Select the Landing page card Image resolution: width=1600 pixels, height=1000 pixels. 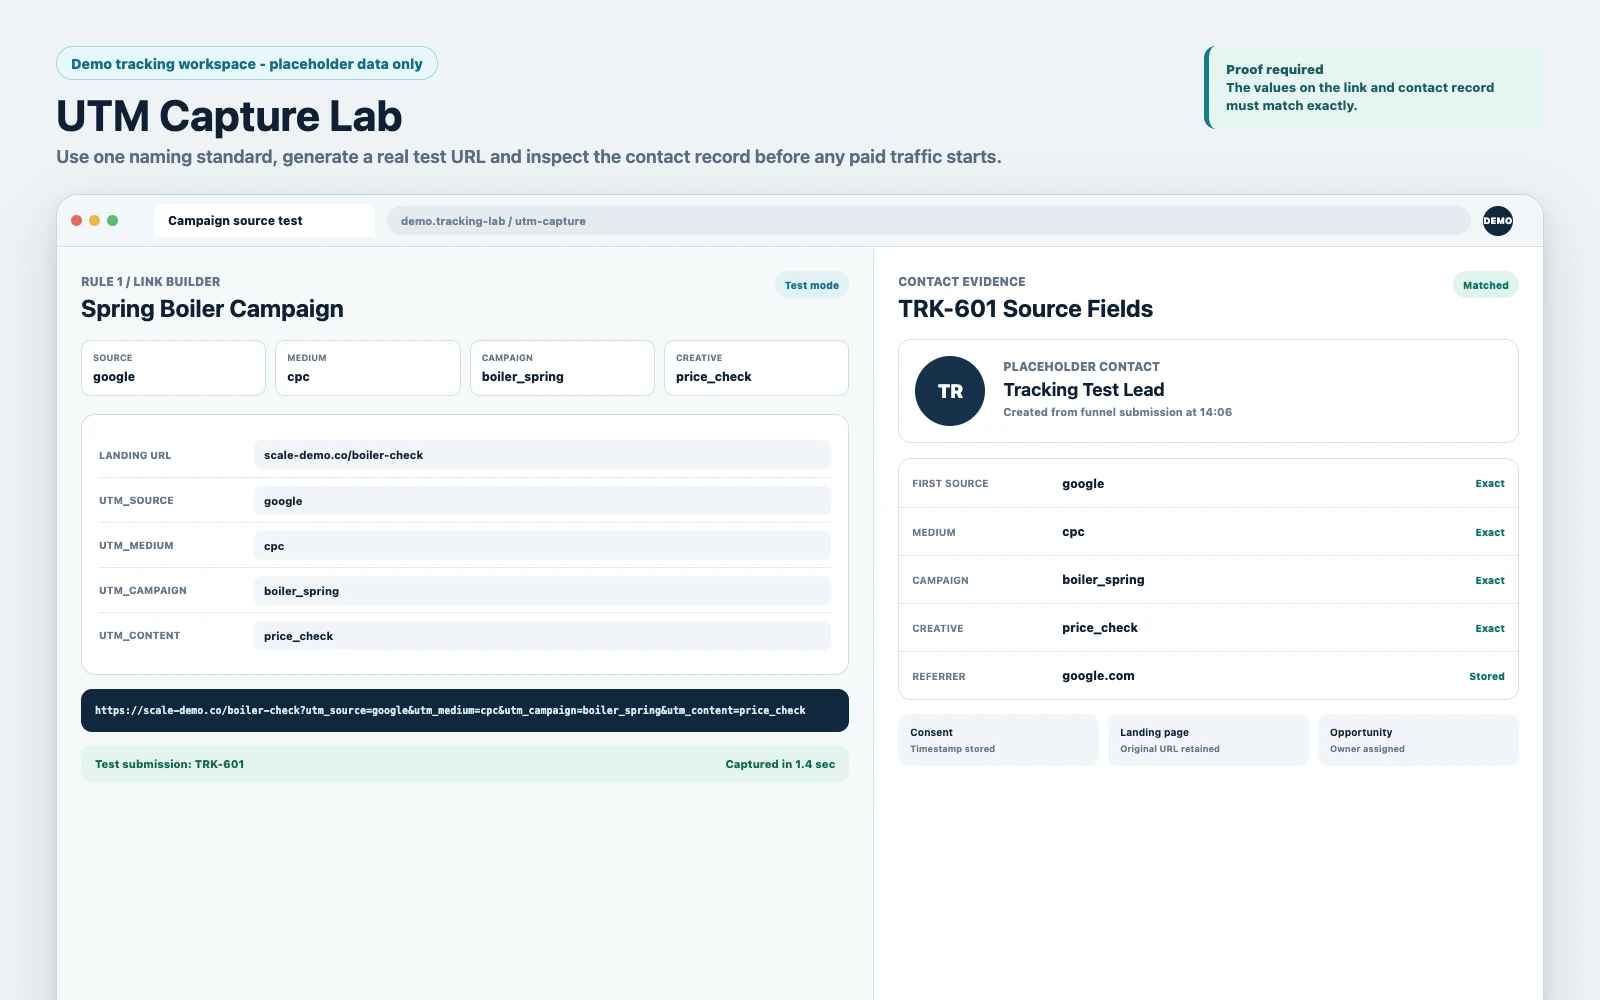1208,740
